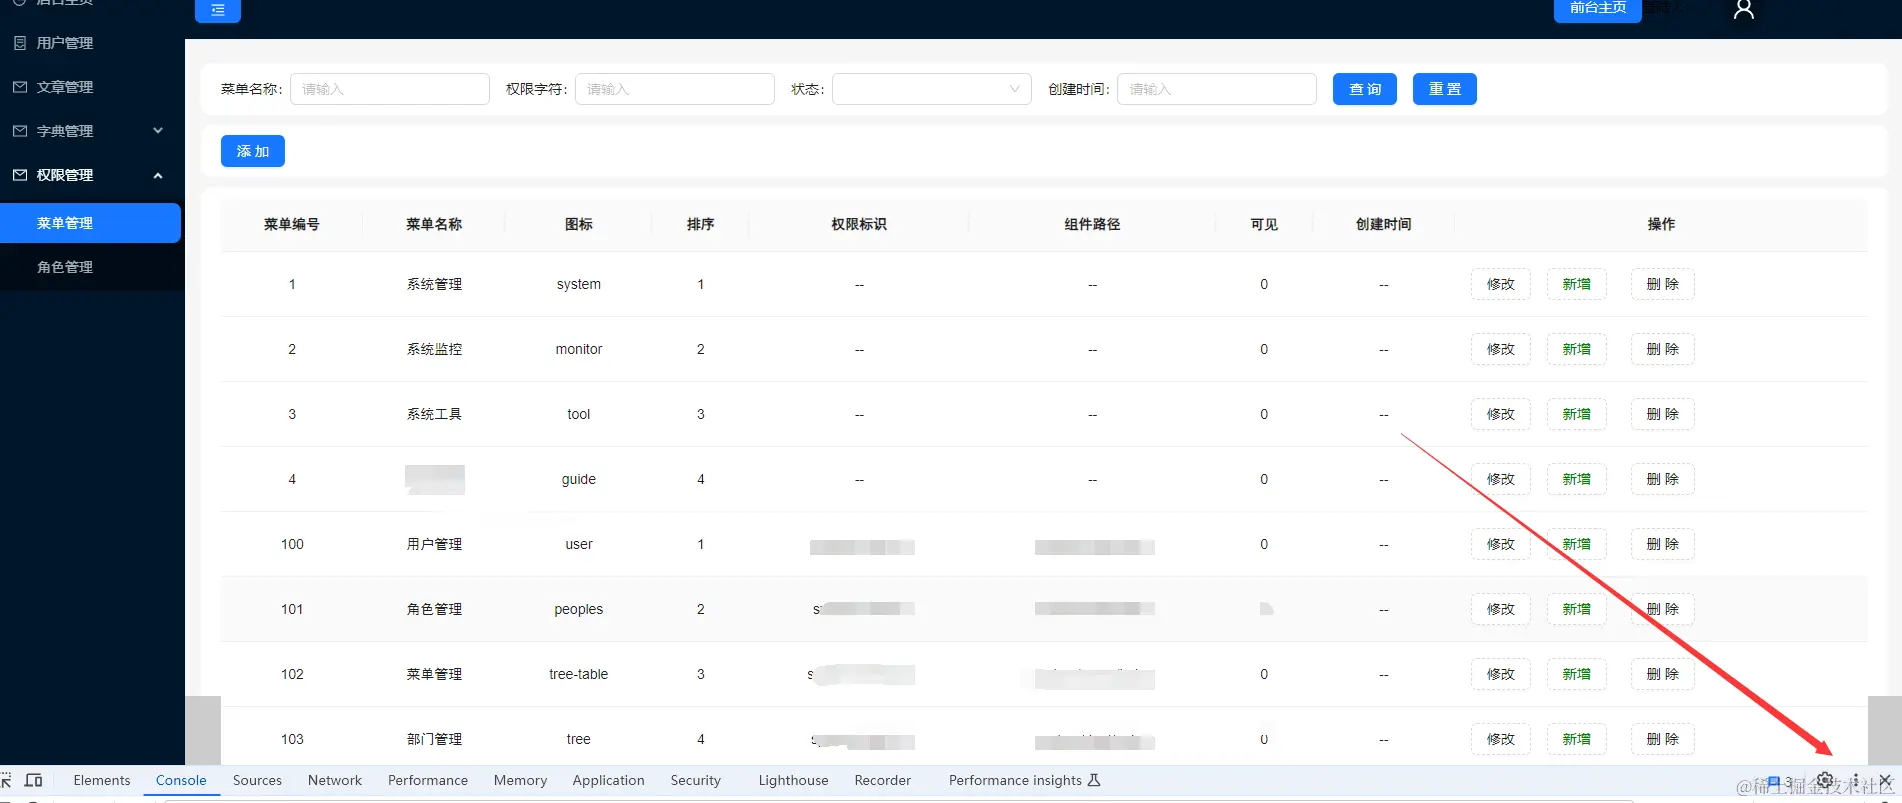Collapse 权限管理 submenu chevron
Image resolution: width=1902 pixels, height=803 pixels.
click(157, 175)
